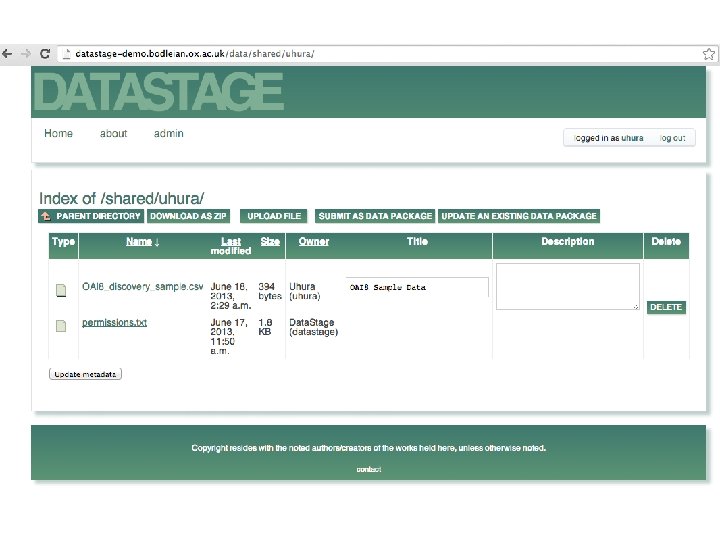720x540 pixels.
Task: Click the DATASTAGE logo banner
Action: click(x=159, y=91)
